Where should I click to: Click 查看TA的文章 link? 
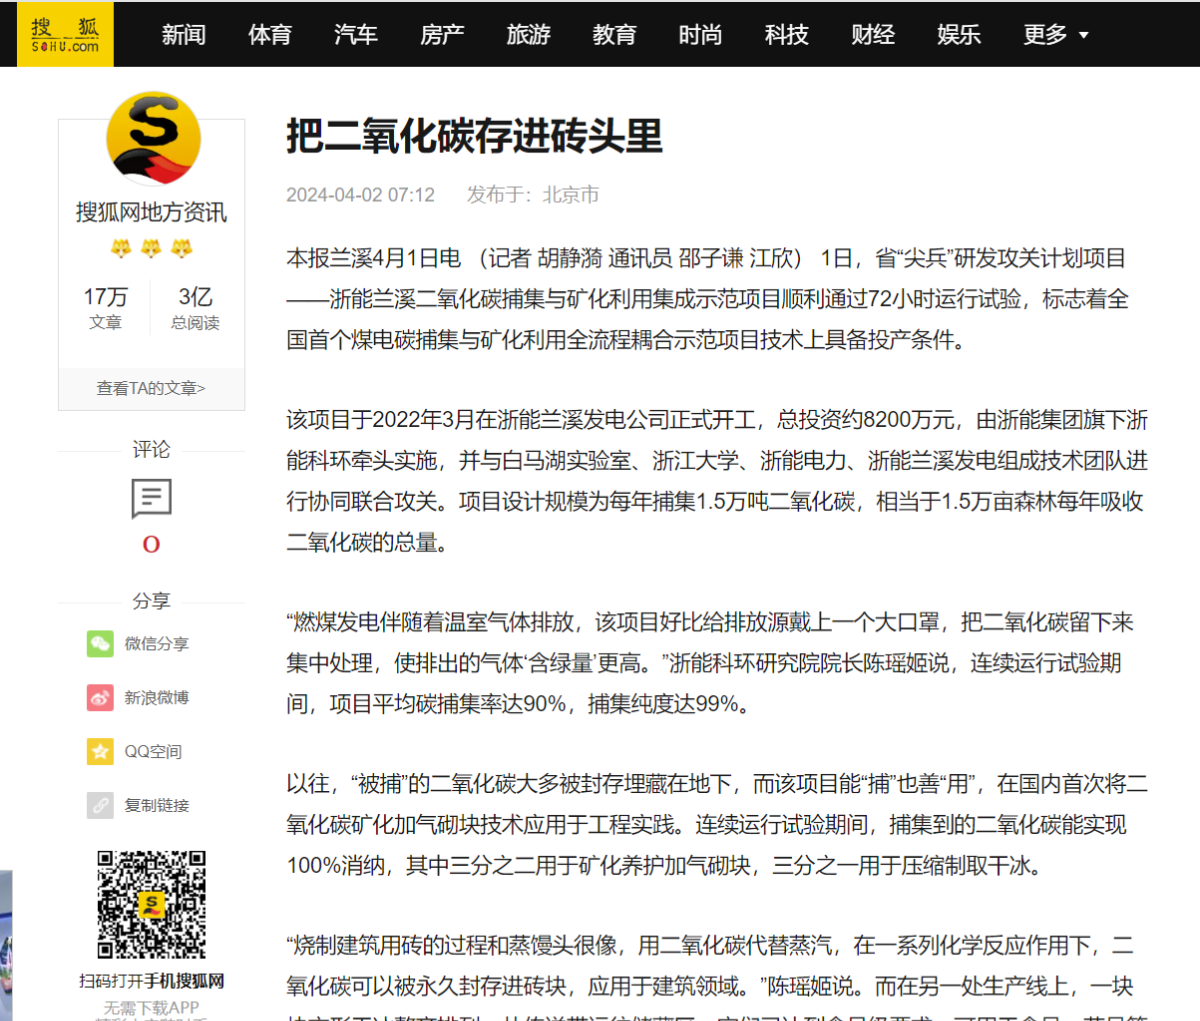[x=151, y=388]
